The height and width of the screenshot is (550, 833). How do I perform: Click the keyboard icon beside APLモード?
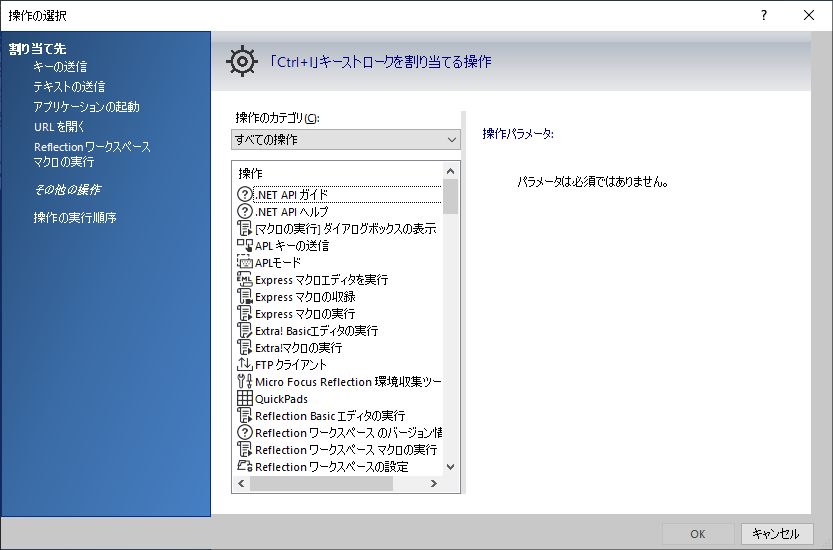(244, 263)
